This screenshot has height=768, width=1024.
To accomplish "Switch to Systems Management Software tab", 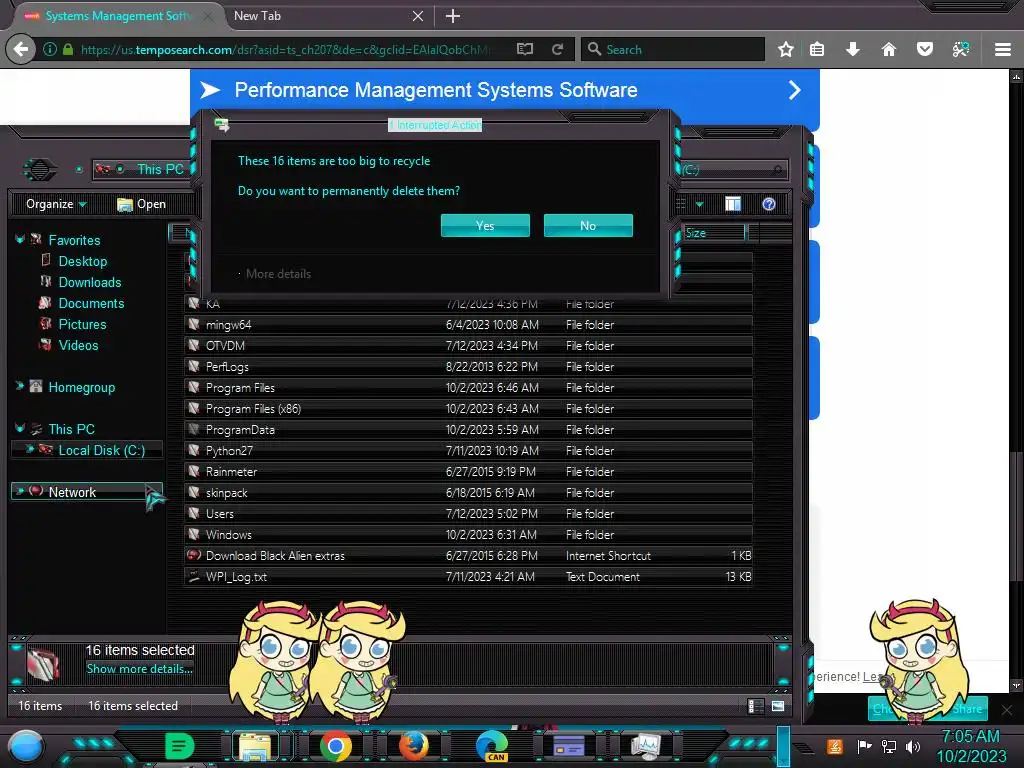I will 118,16.
